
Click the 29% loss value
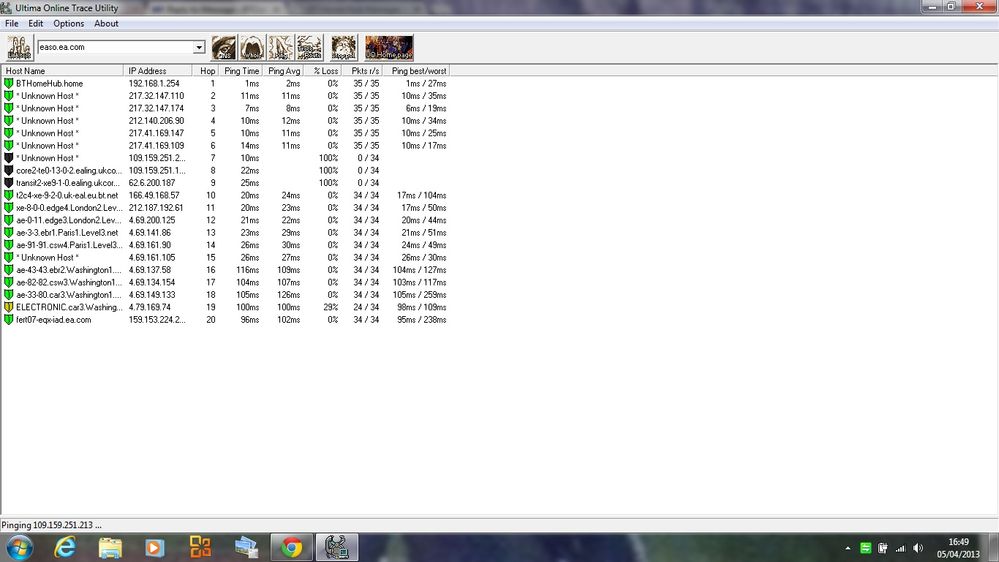(331, 307)
